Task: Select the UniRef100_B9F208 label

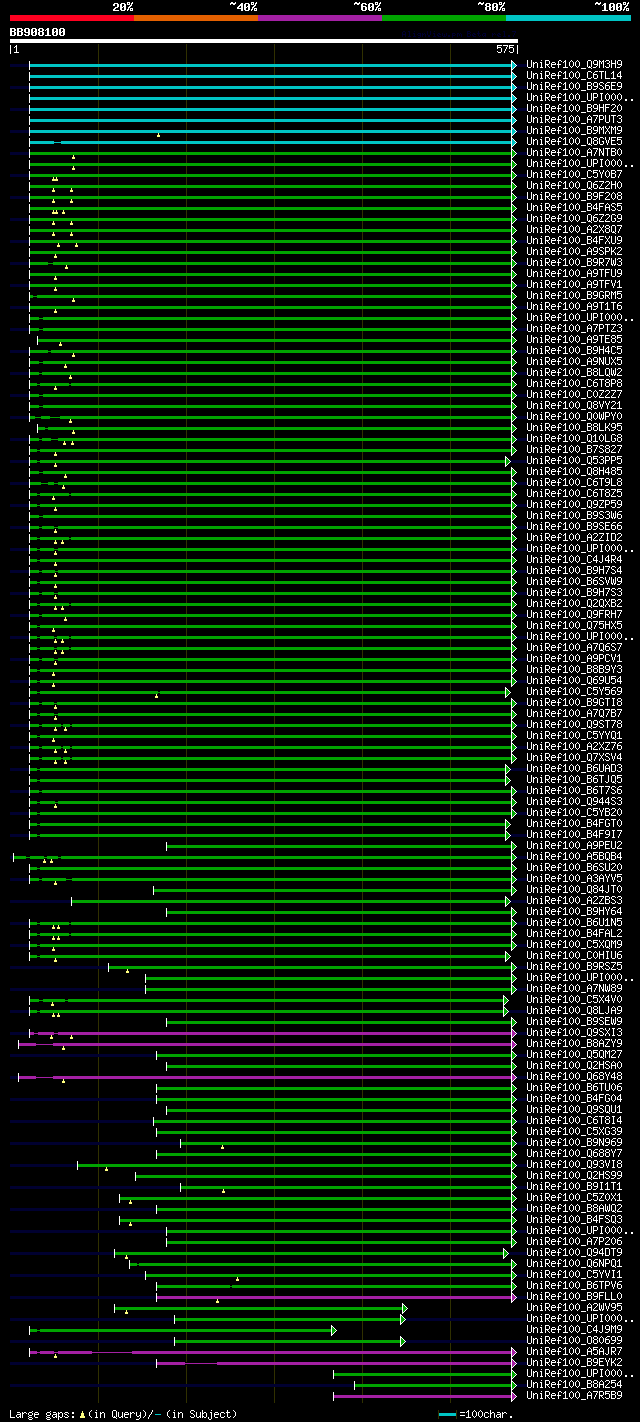Action: coord(575,197)
